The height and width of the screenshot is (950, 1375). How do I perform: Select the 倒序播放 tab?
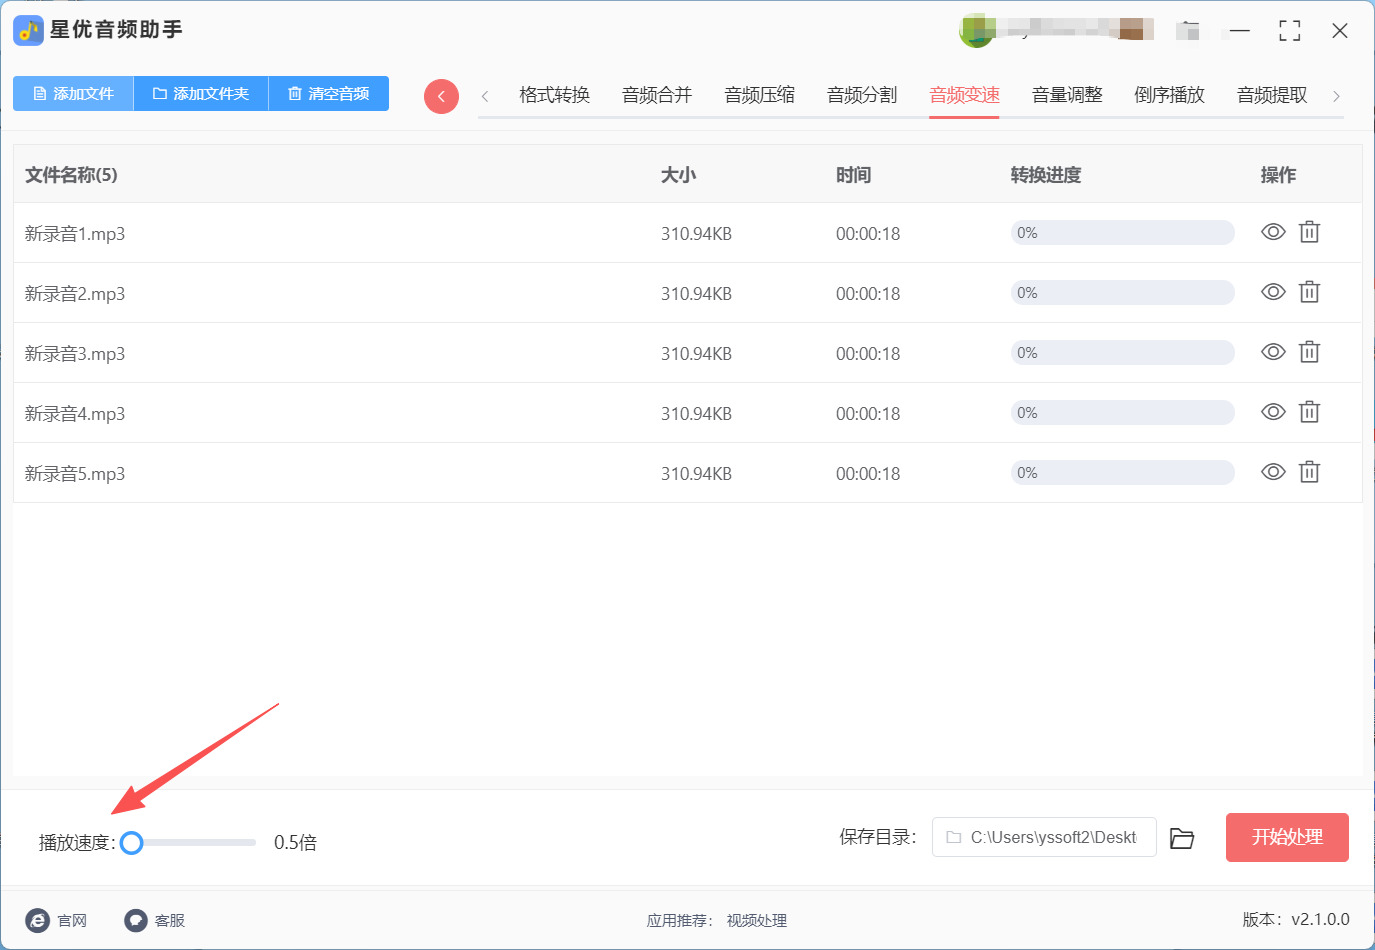pyautogui.click(x=1169, y=95)
